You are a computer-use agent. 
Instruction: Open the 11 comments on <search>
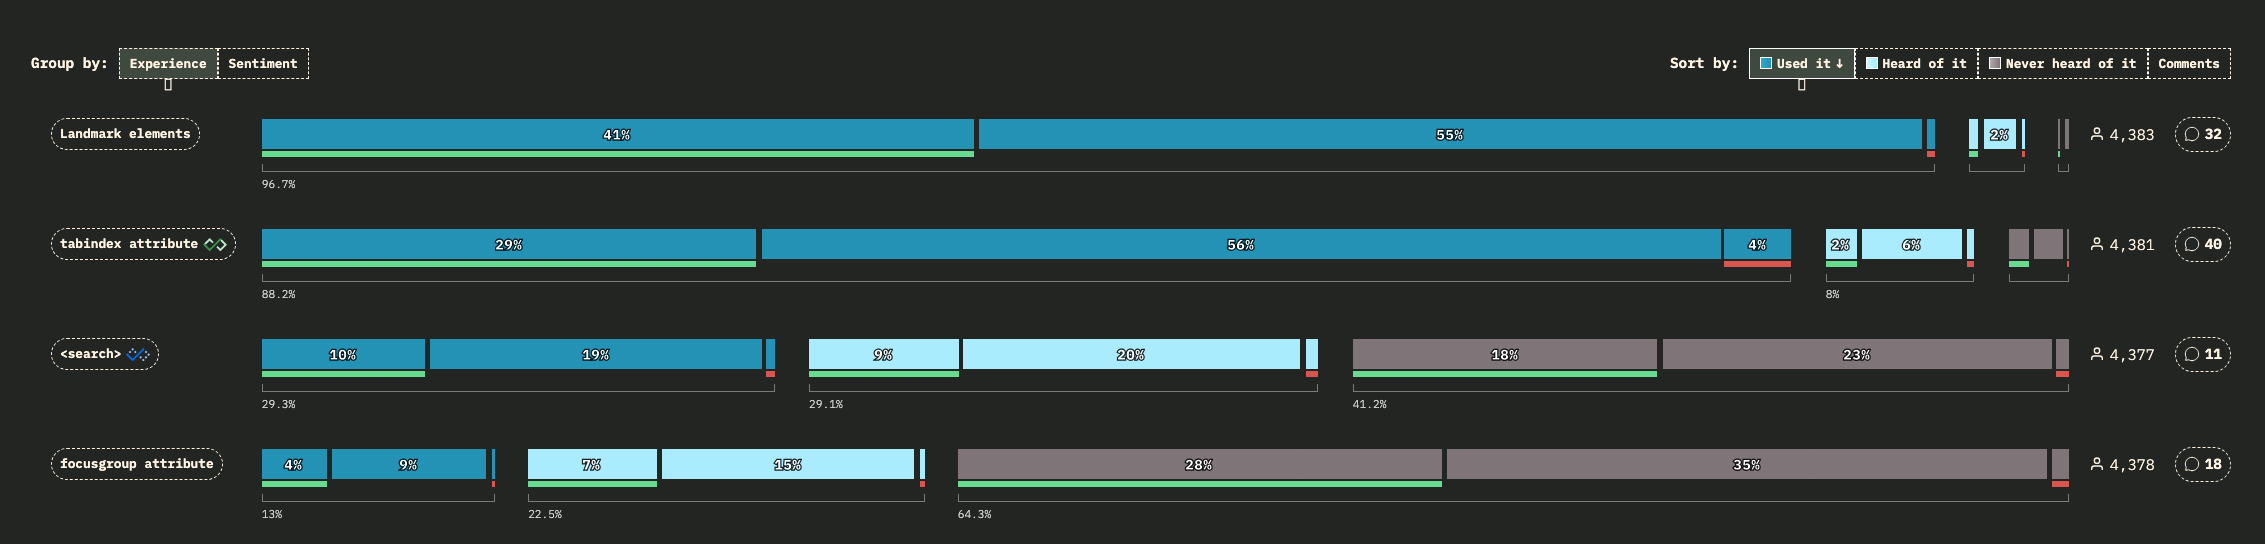point(2202,354)
